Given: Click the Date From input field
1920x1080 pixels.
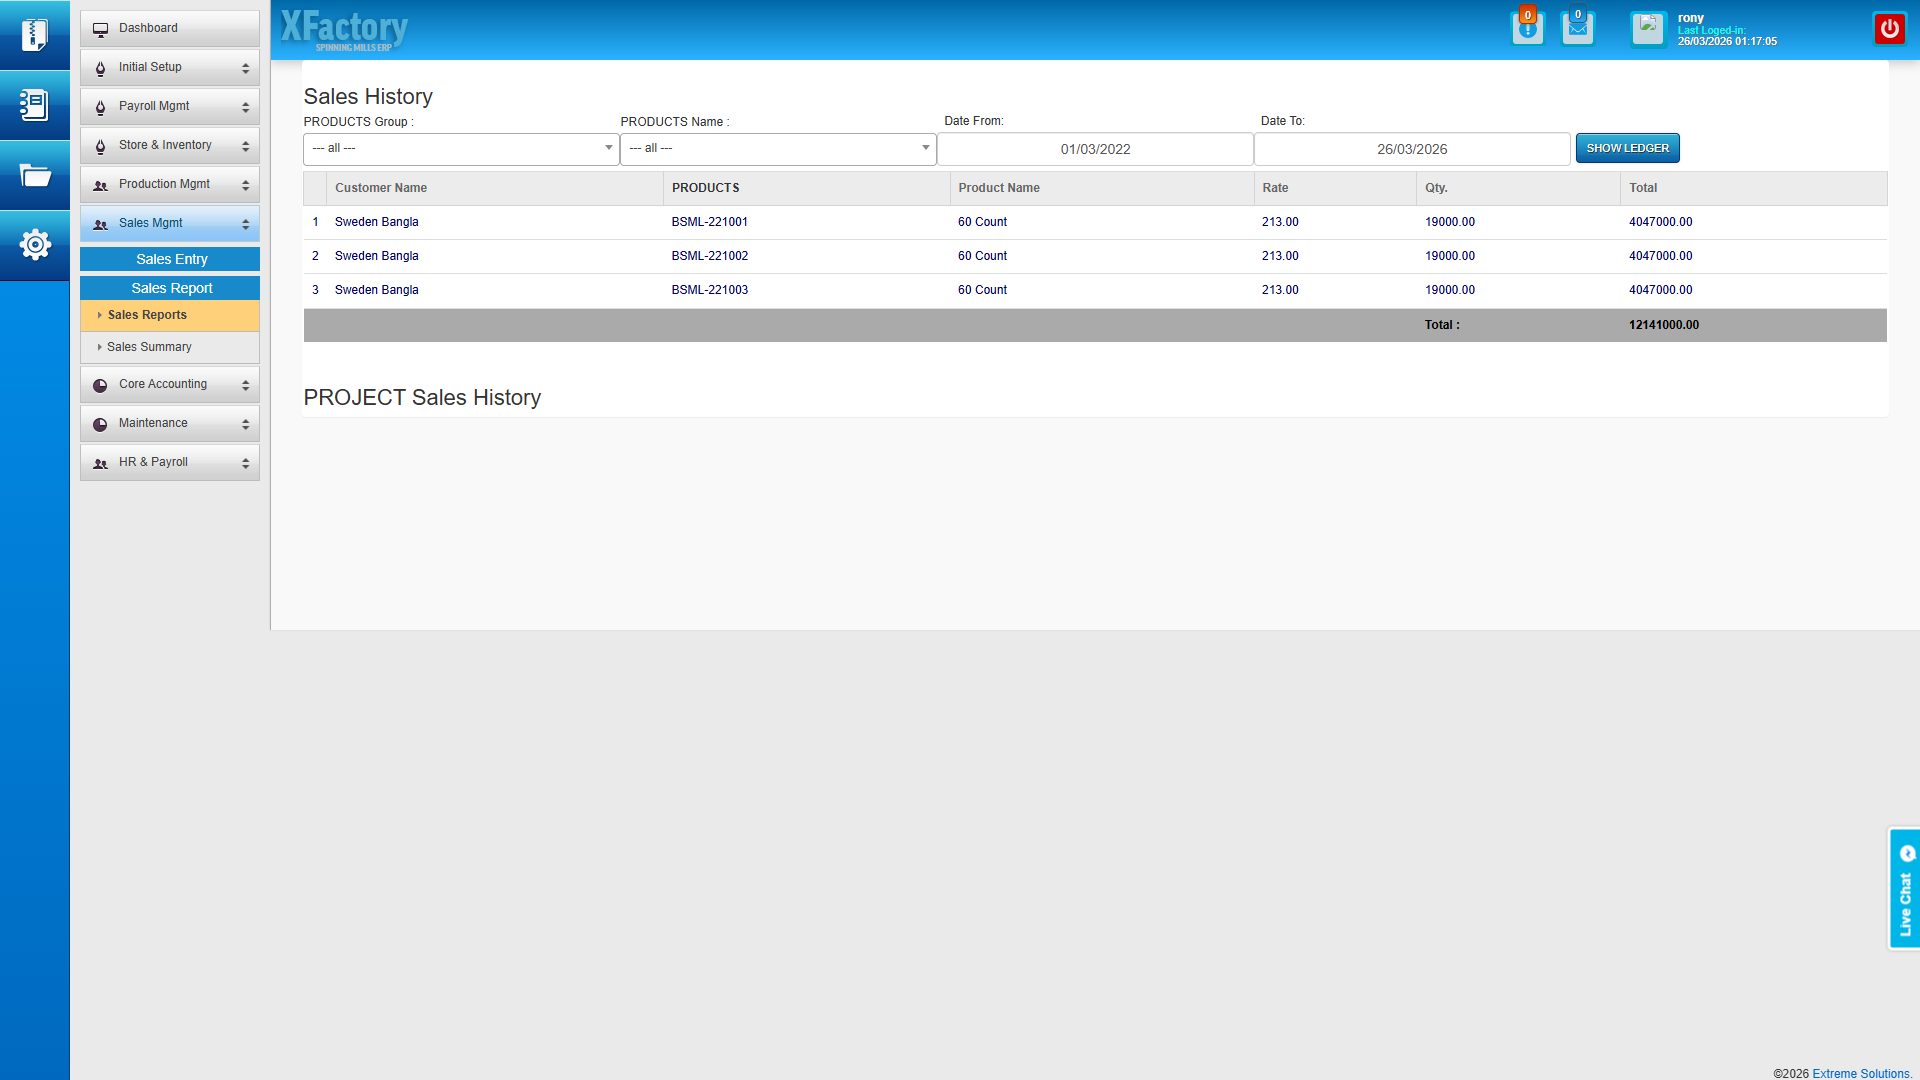Looking at the screenshot, I should click(1095, 149).
